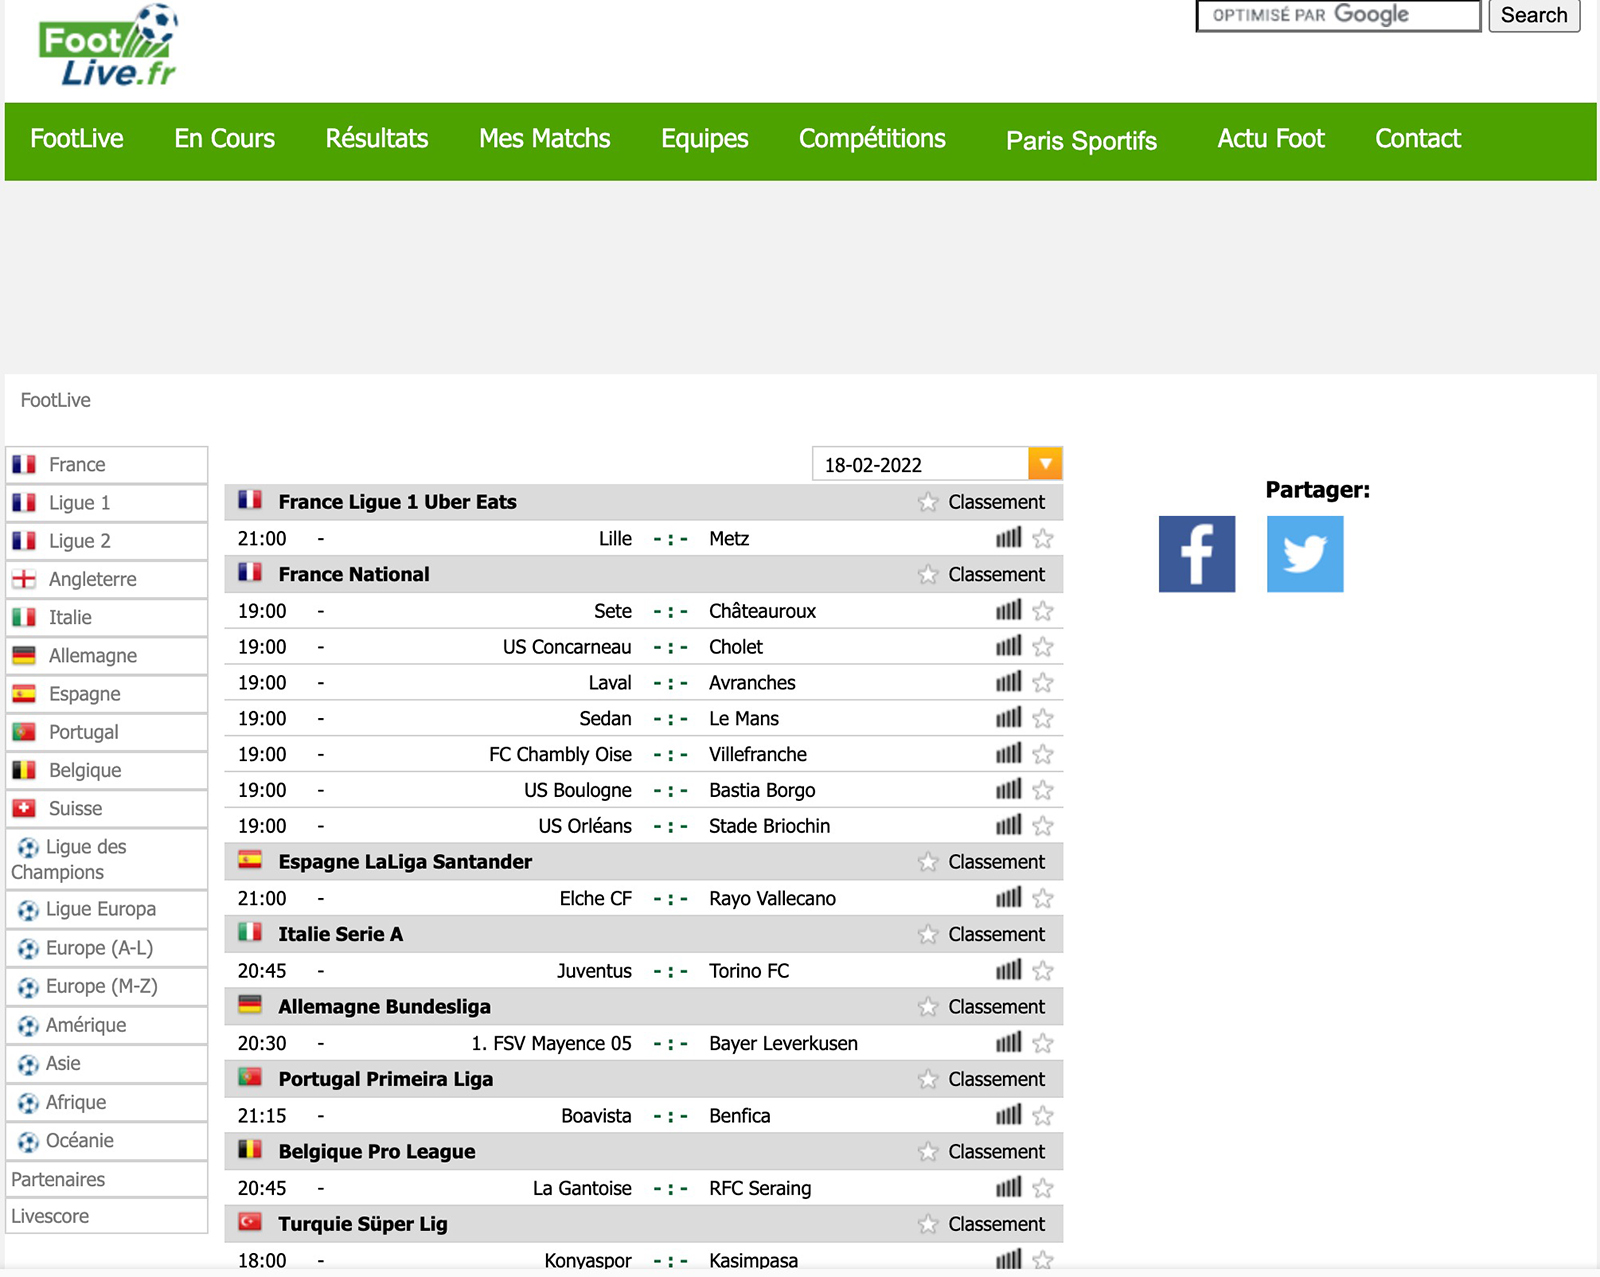Open stats bars for Laval - Avranches
Screen dimensions: 1600x1277
point(1009,682)
